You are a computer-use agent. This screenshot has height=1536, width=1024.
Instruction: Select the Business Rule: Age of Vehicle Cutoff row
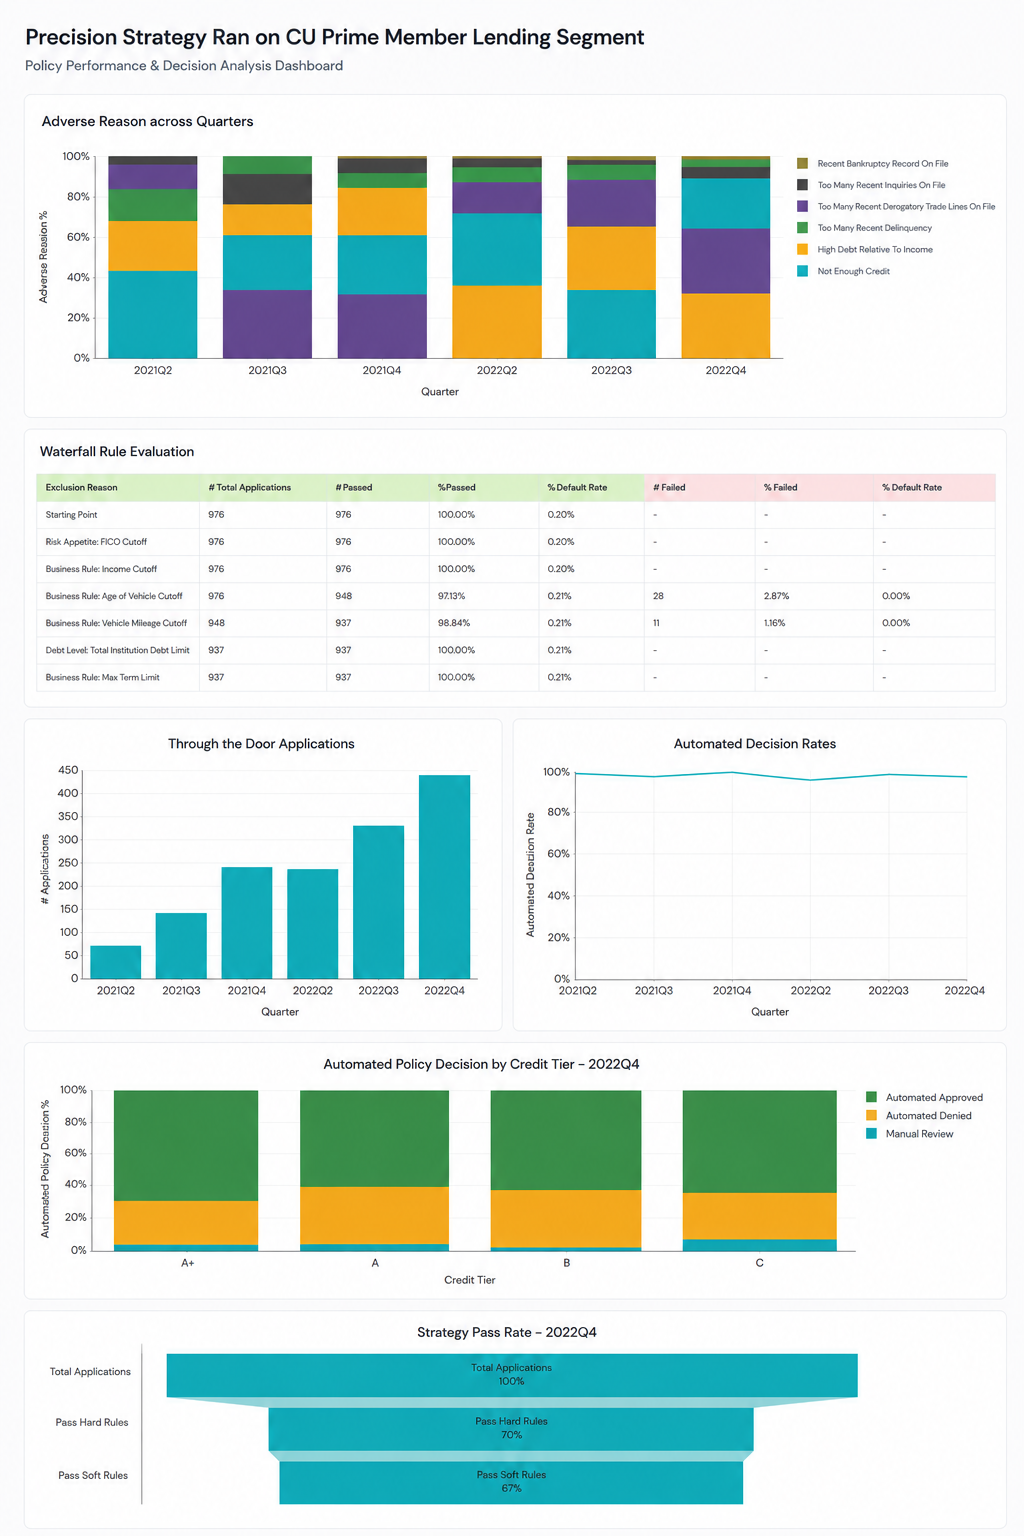click(515, 596)
